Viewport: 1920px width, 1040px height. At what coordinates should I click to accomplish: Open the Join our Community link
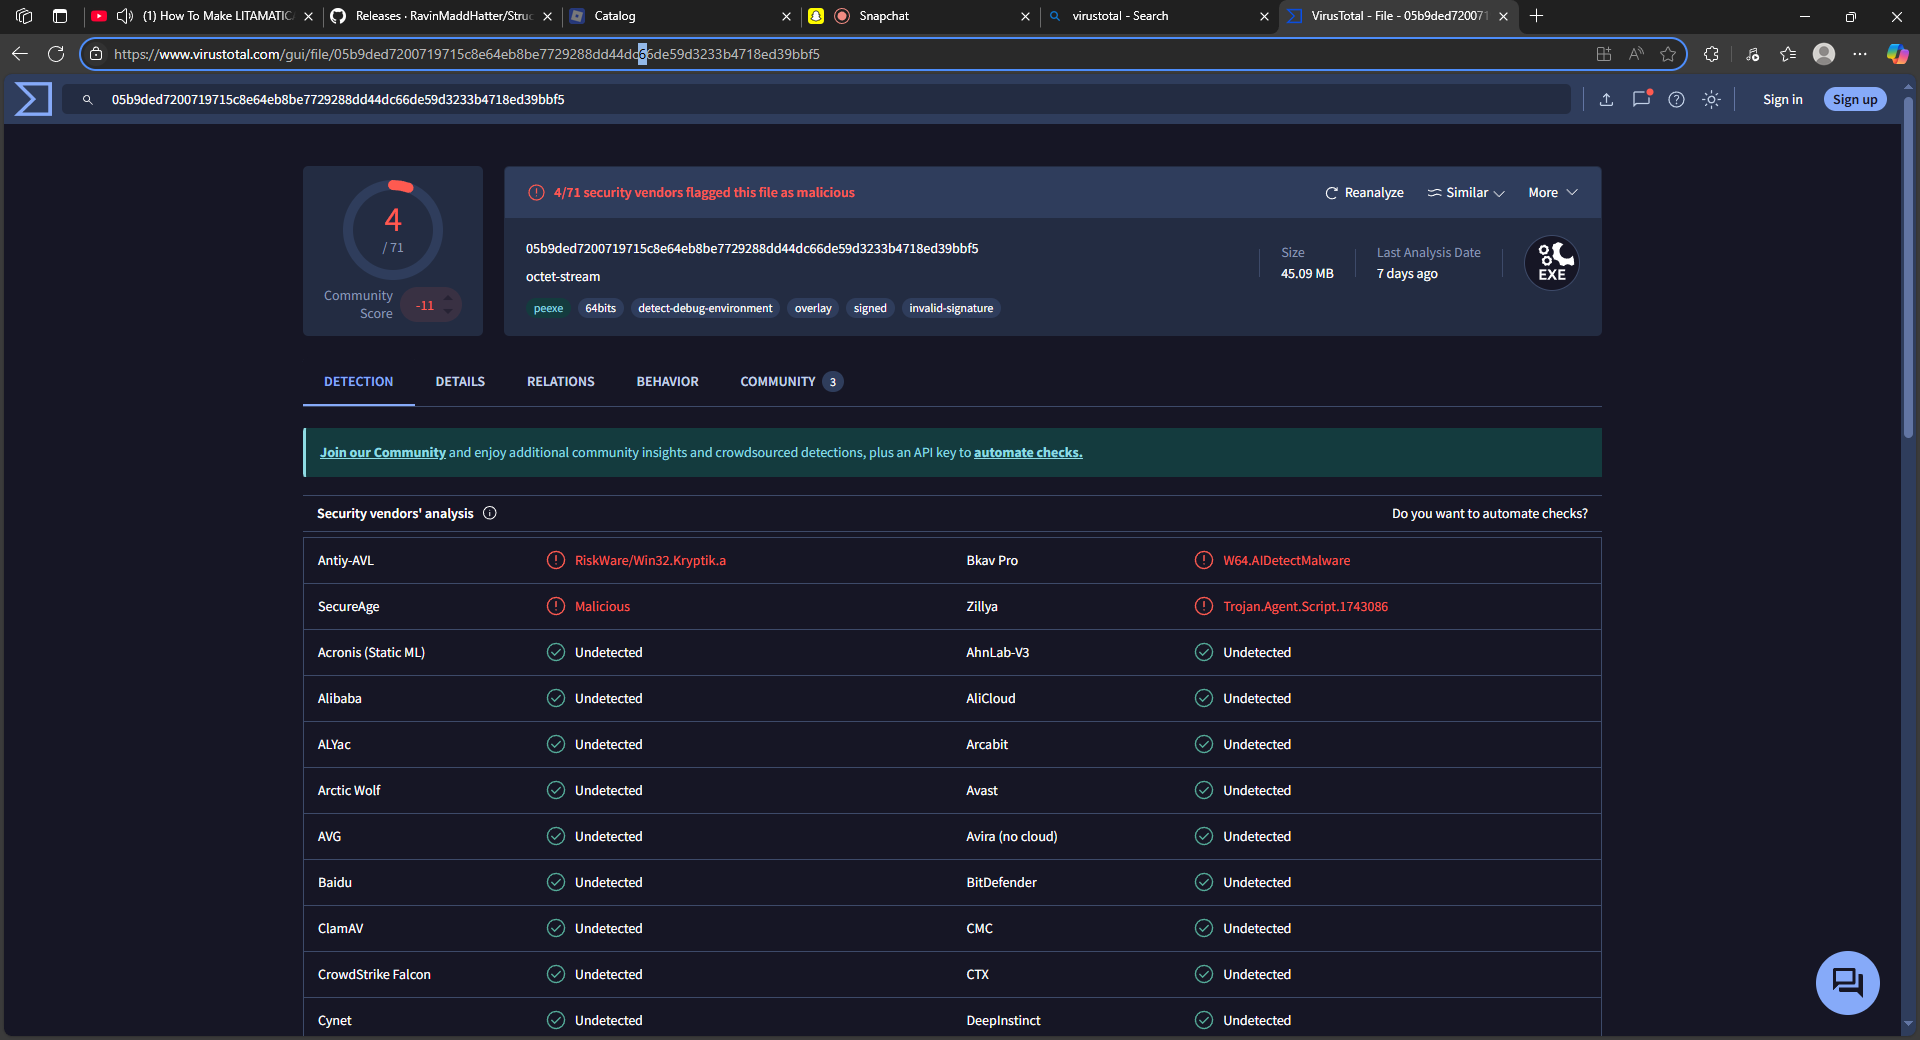pos(382,452)
